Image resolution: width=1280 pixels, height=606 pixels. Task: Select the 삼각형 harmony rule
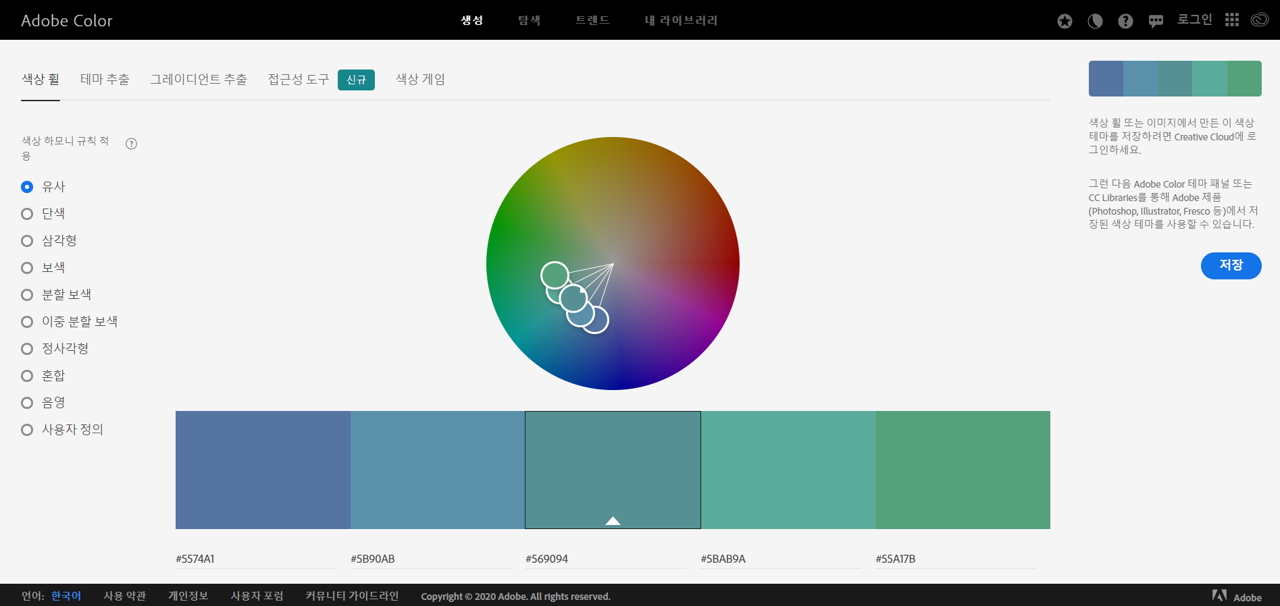[x=49, y=241]
